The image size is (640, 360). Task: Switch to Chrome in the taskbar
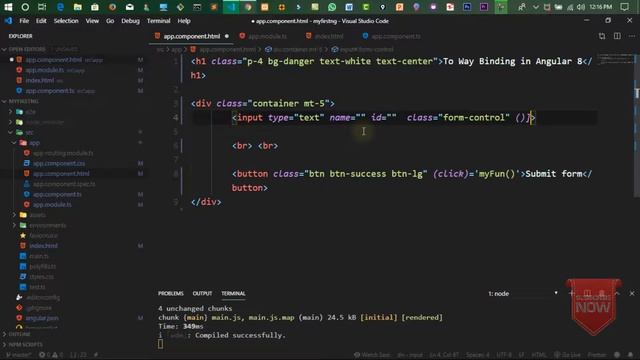coord(248,7)
